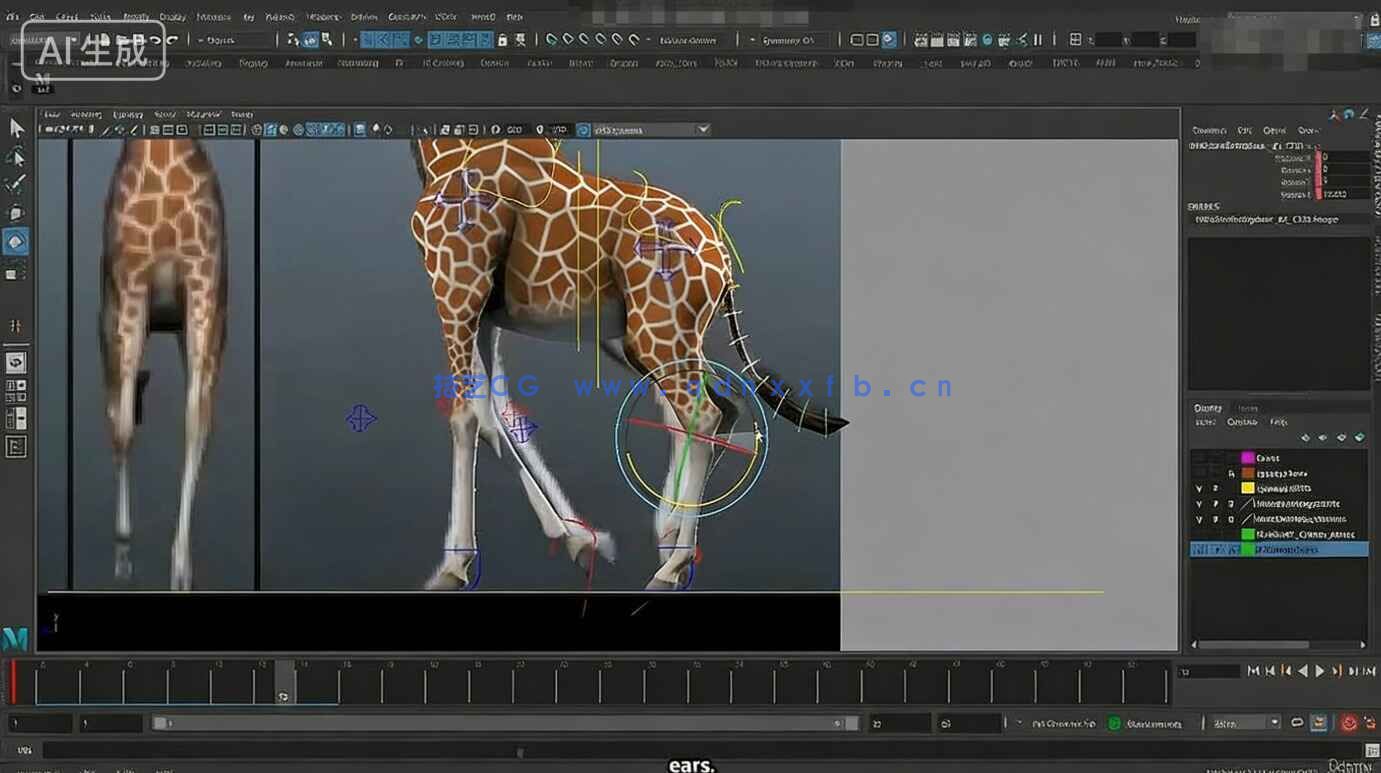Toggle visibility V of the yellow layer

[x=1199, y=489]
